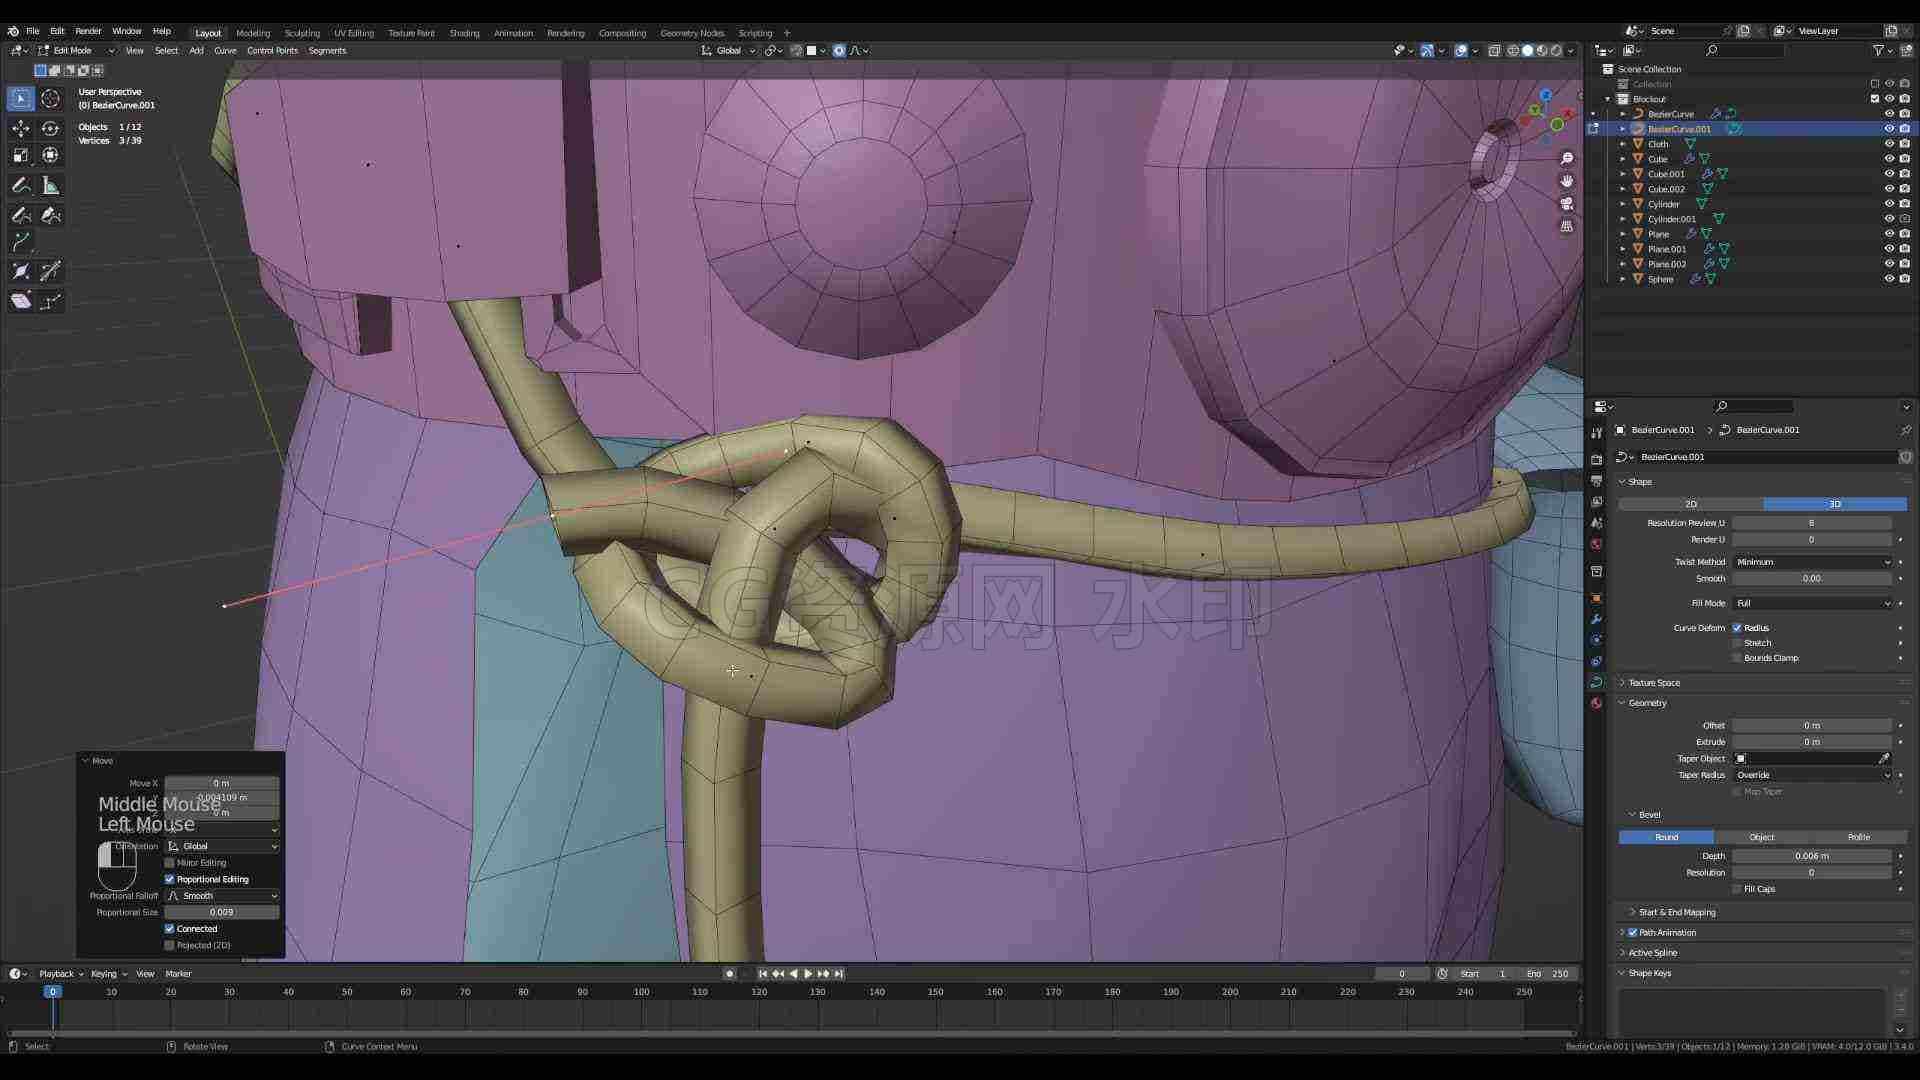
Task: Enable the Stretch checkbox
Action: tap(1737, 643)
